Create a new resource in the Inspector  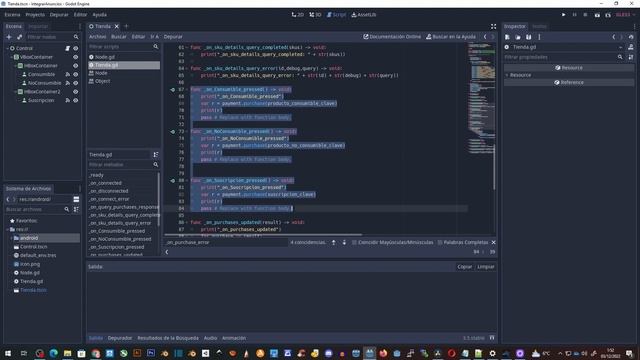click(x=507, y=37)
